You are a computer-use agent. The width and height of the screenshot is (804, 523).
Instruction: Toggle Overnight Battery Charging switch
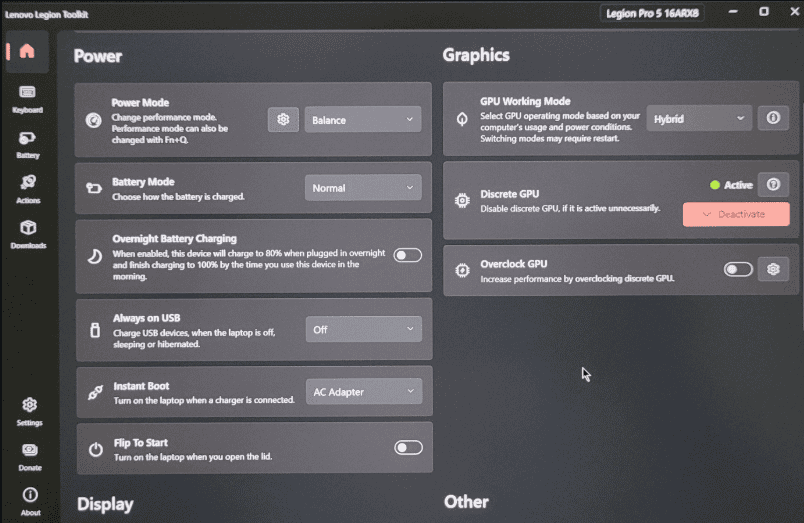[x=408, y=255]
